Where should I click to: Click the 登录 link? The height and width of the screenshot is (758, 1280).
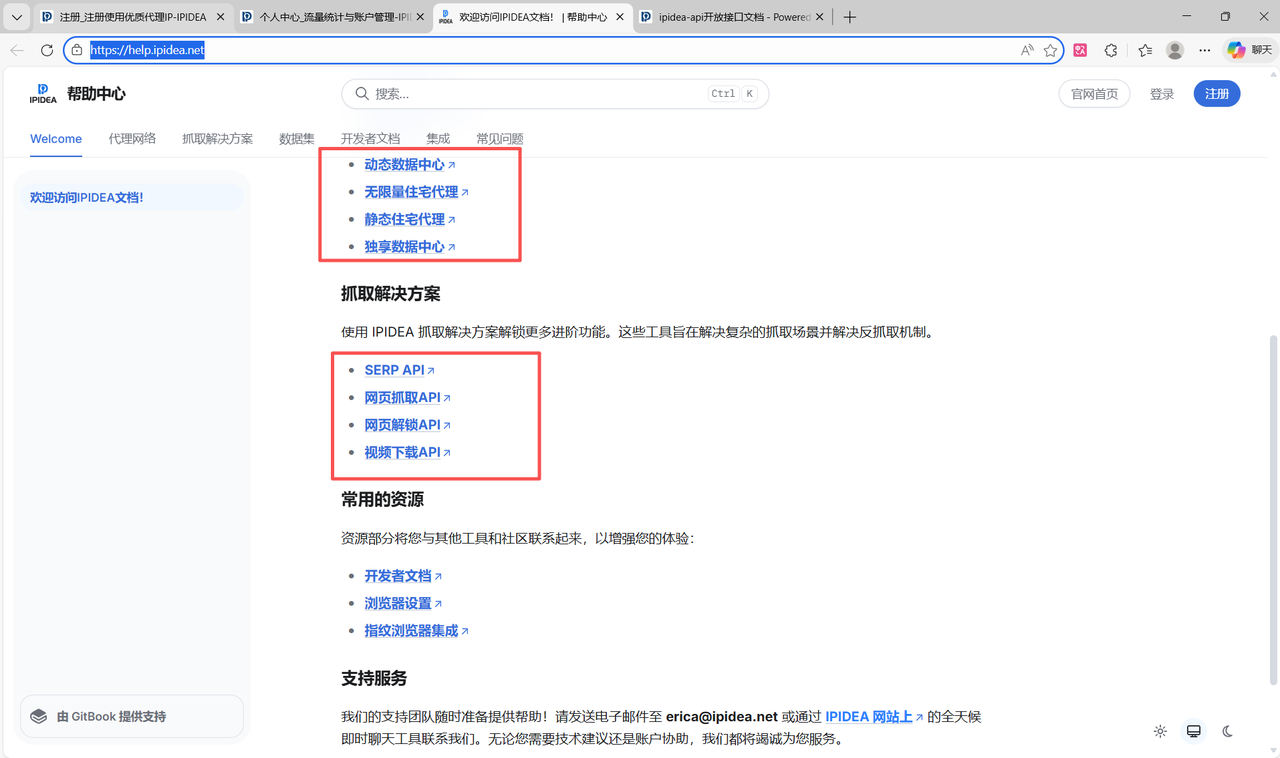pos(1162,94)
